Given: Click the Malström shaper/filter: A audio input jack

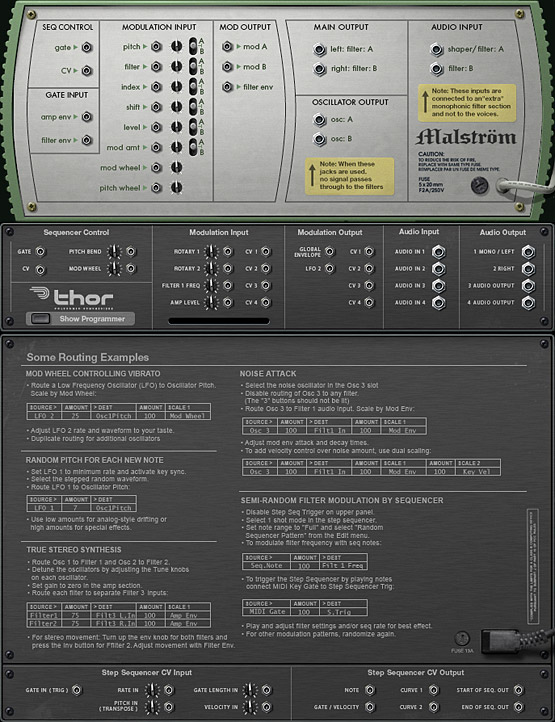Looking at the screenshot, I should [436, 49].
